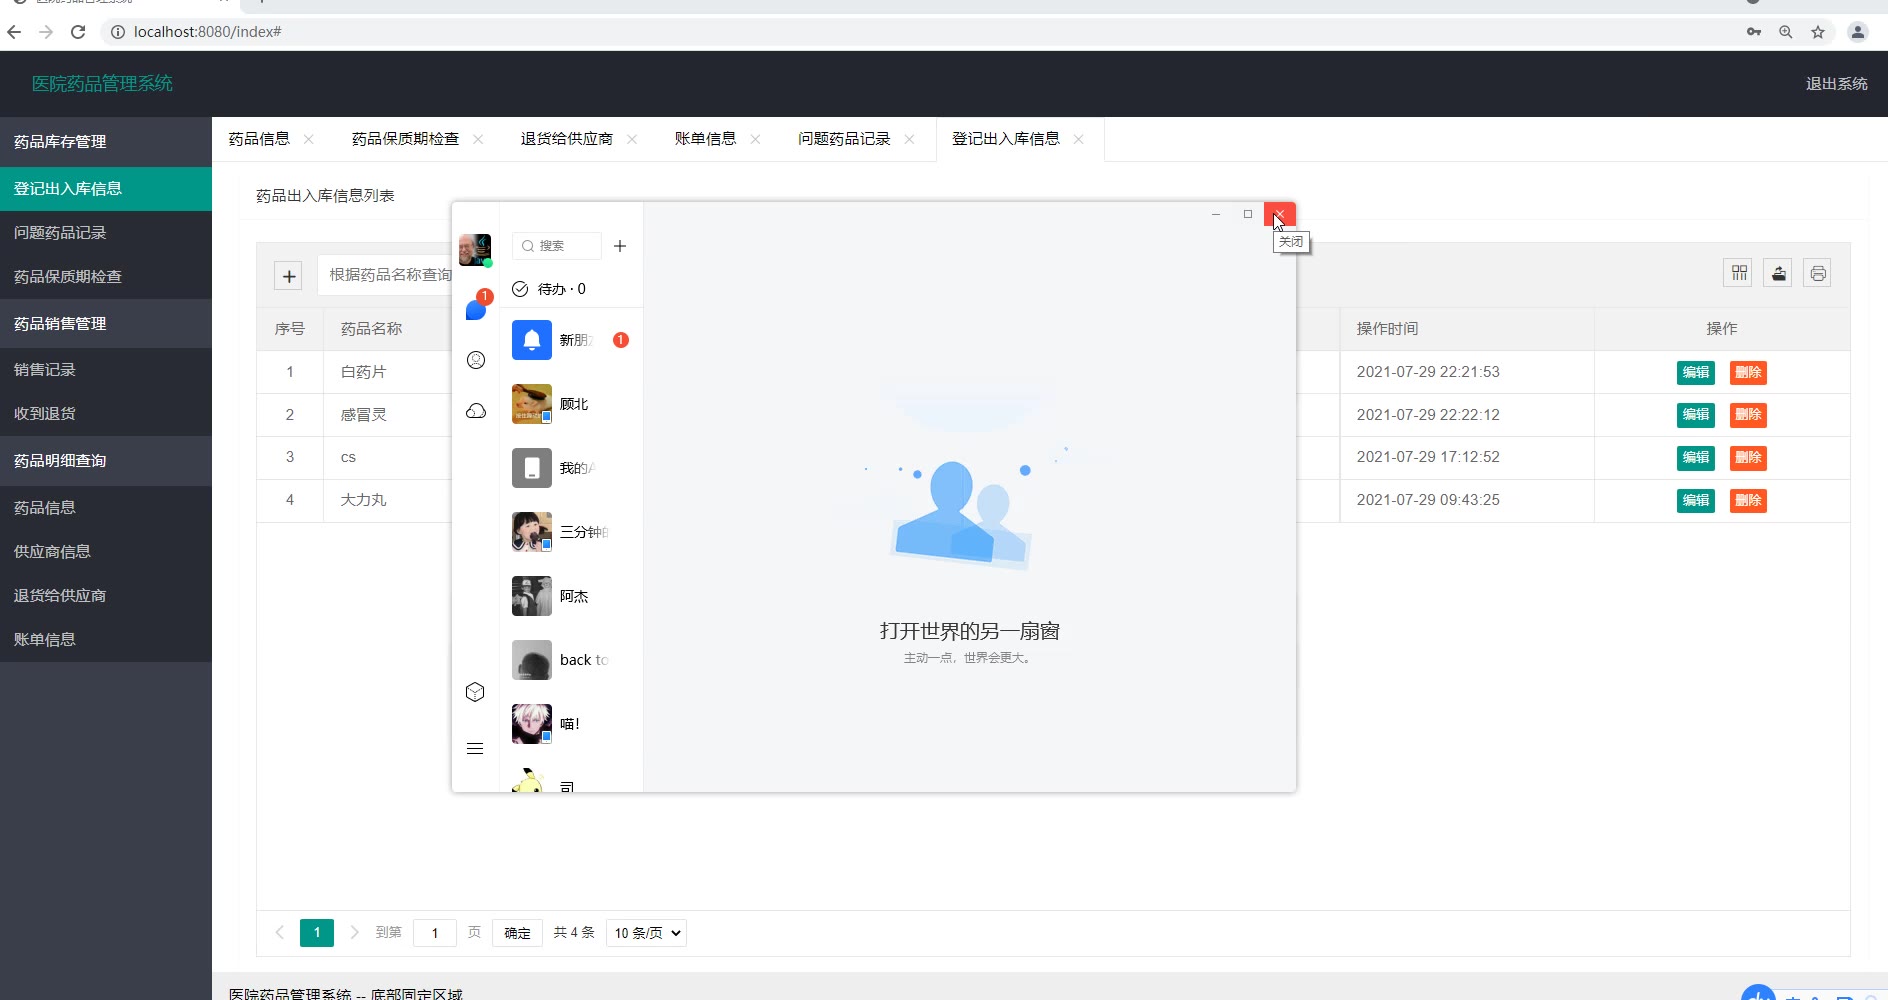The height and width of the screenshot is (1000, 1888).
Task: Close the 登记出入库信息 tab
Action: pos(1078,139)
